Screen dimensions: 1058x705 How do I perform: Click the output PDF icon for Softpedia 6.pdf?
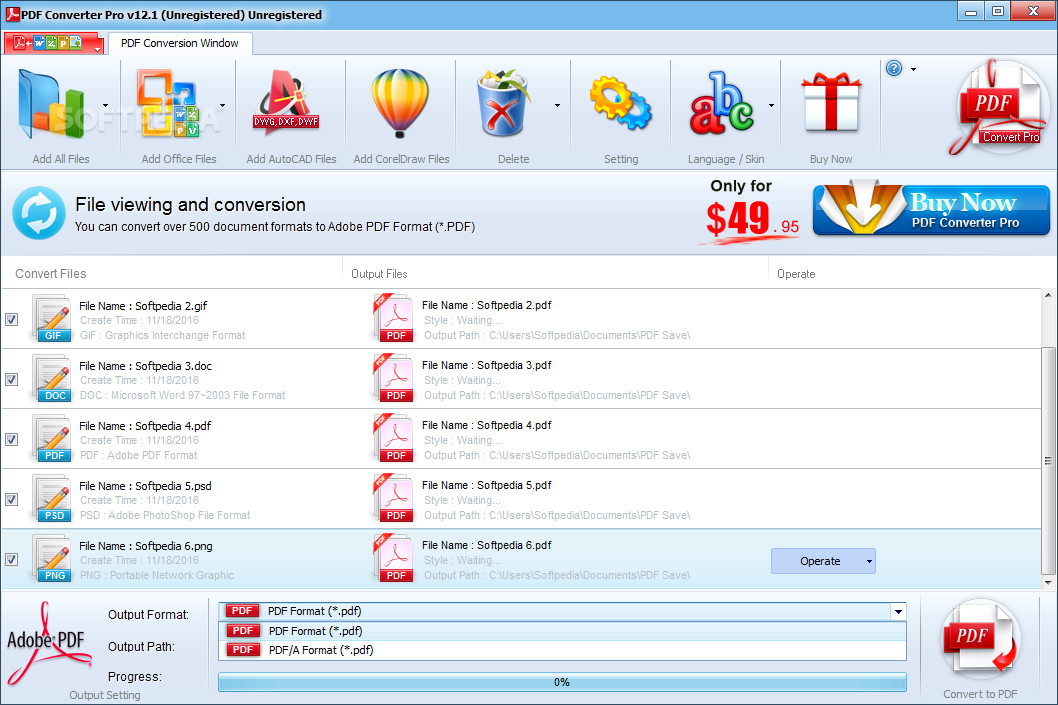[x=393, y=558]
